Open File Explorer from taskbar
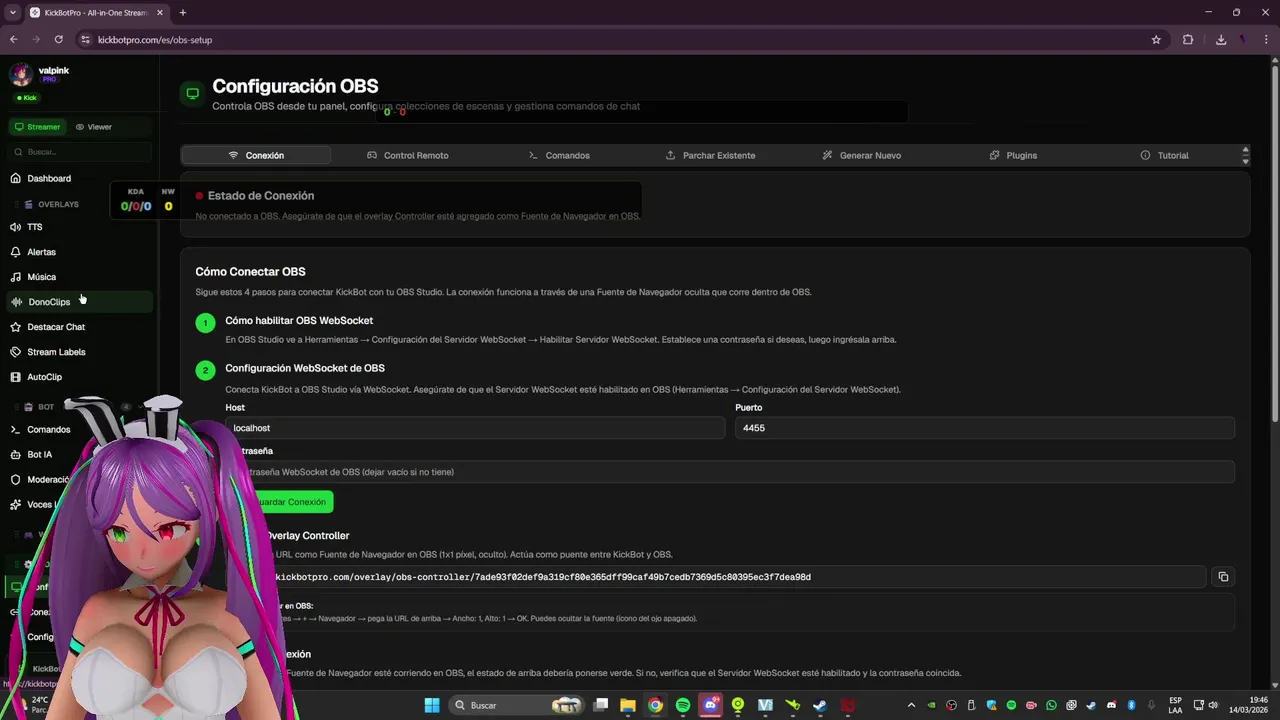The height and width of the screenshot is (720, 1280). [x=628, y=705]
